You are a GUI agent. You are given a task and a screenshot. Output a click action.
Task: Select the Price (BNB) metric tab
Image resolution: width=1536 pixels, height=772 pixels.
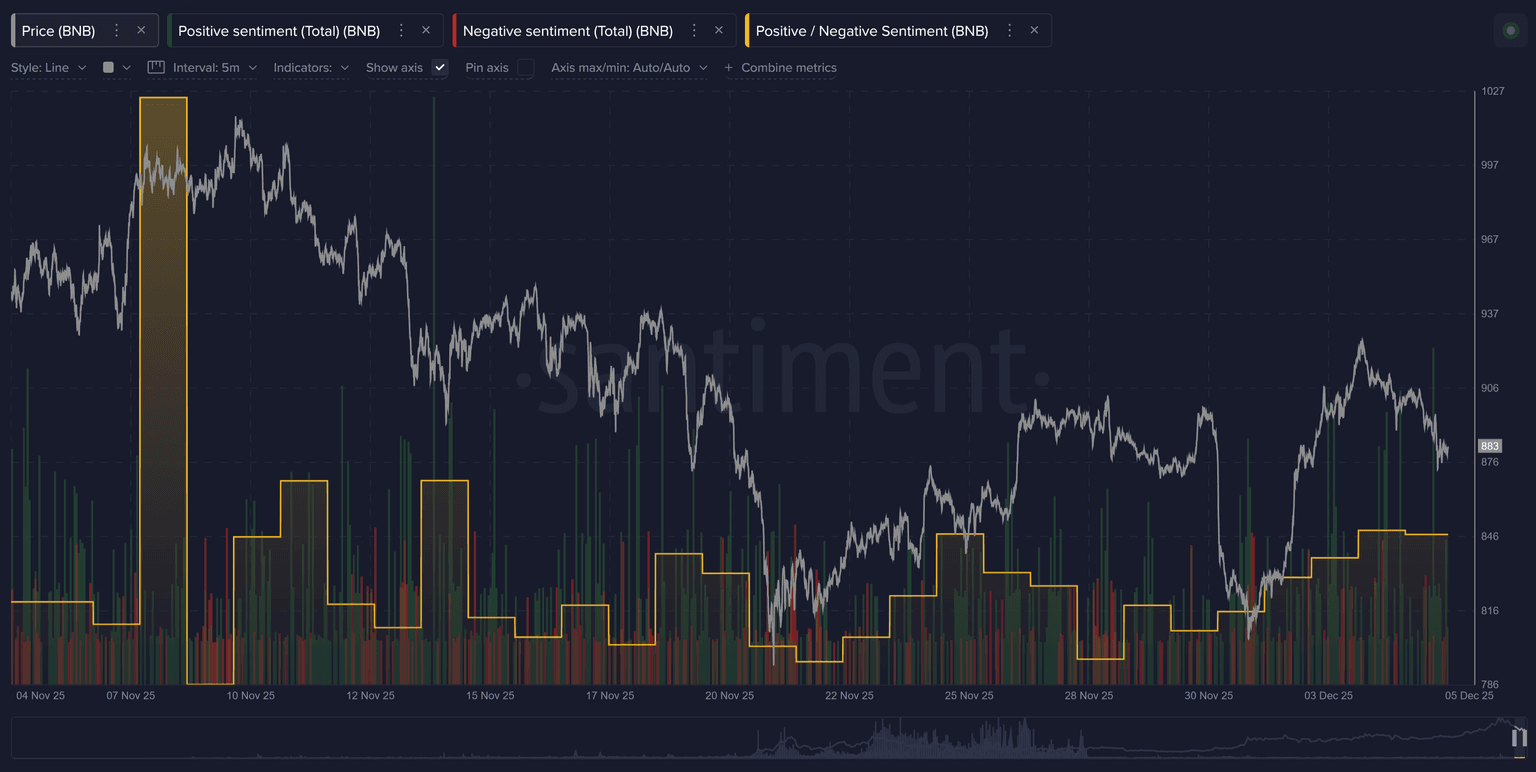(59, 31)
